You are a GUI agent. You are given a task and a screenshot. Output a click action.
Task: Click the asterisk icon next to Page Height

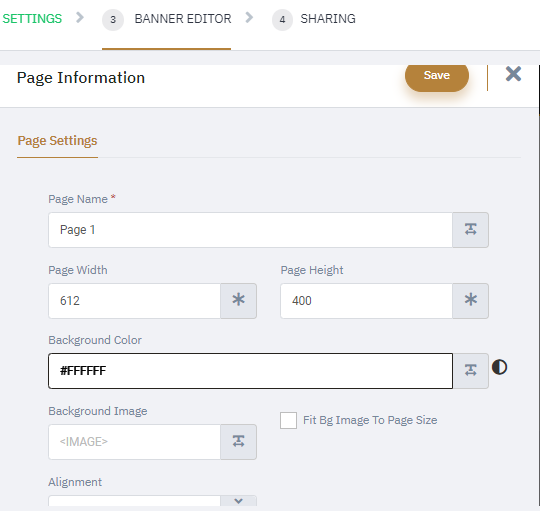(470, 301)
